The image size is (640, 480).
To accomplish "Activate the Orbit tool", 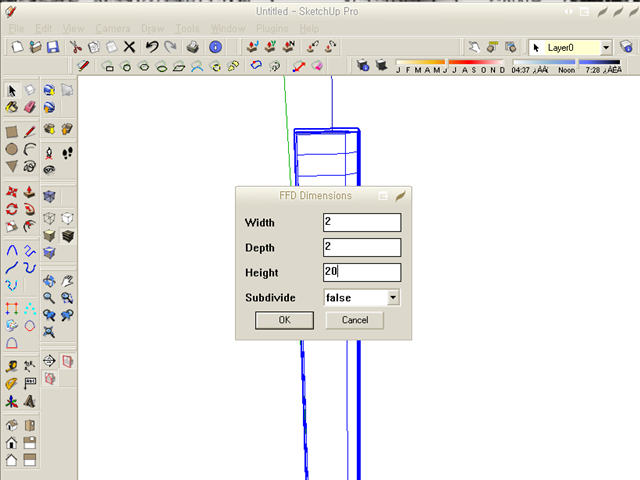I will click(49, 281).
